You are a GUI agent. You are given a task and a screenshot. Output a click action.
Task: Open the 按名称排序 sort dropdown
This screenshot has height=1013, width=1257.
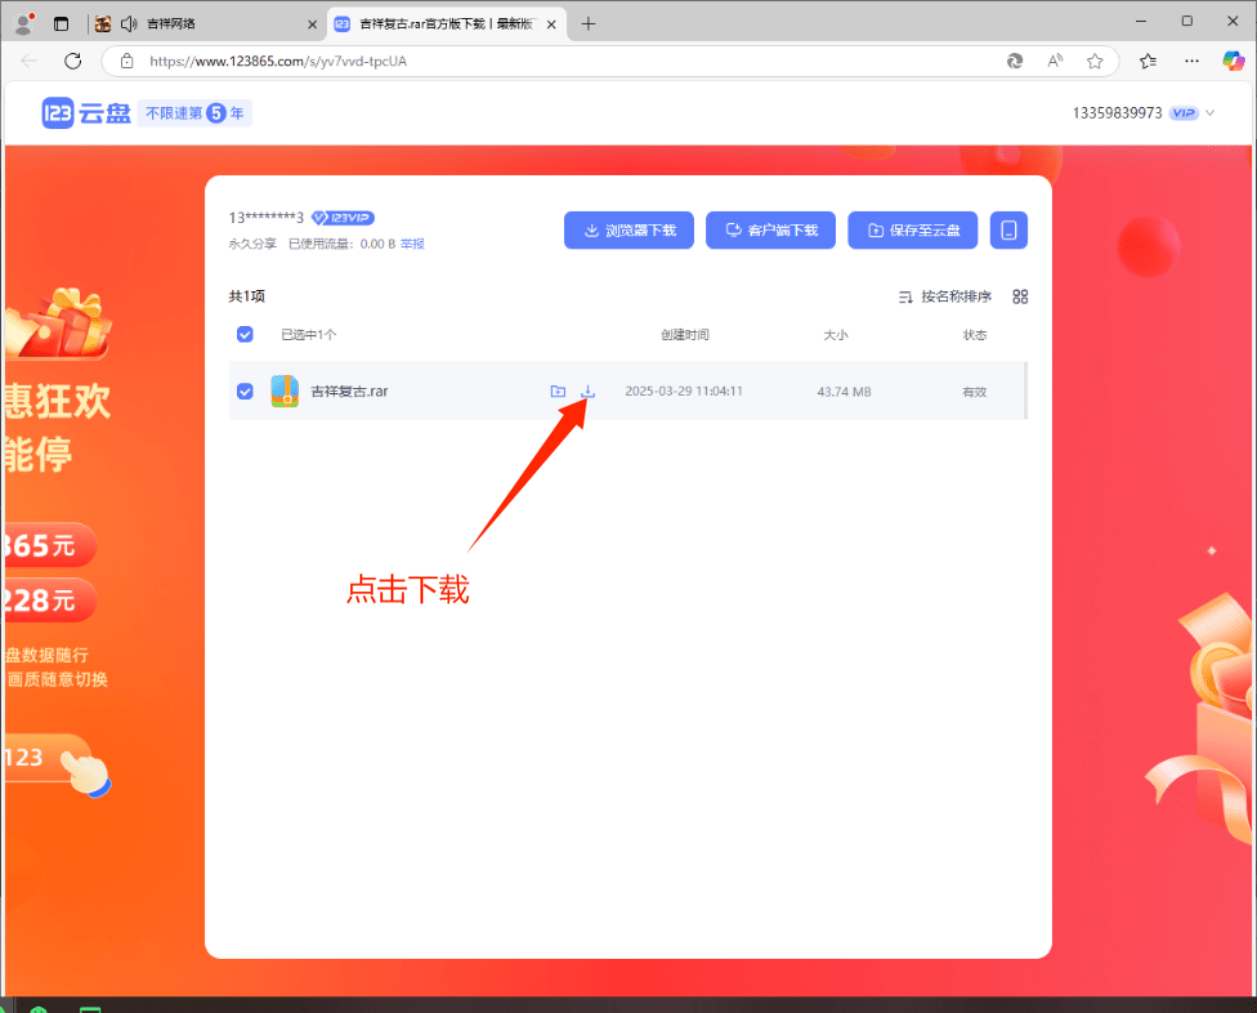point(945,296)
